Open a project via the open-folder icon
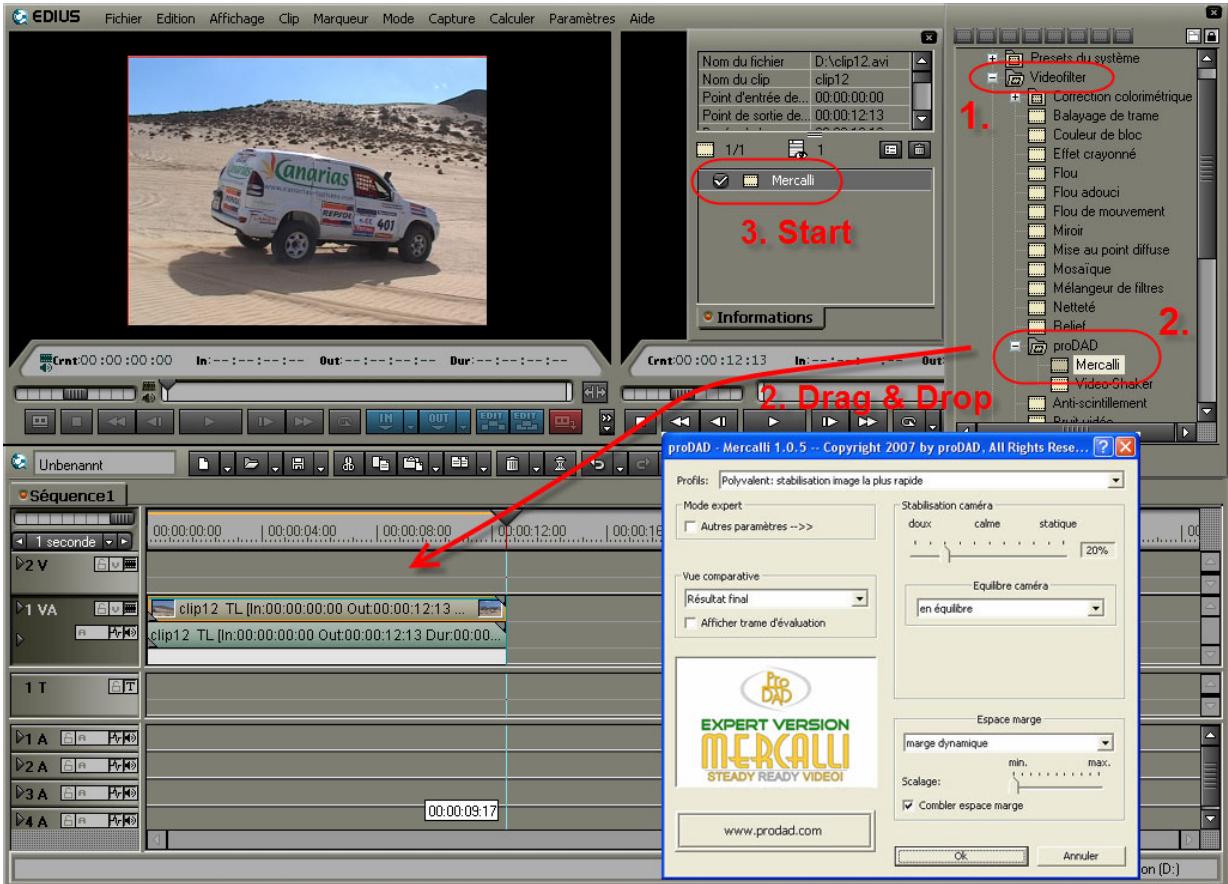1228x884 pixels. coord(251,463)
